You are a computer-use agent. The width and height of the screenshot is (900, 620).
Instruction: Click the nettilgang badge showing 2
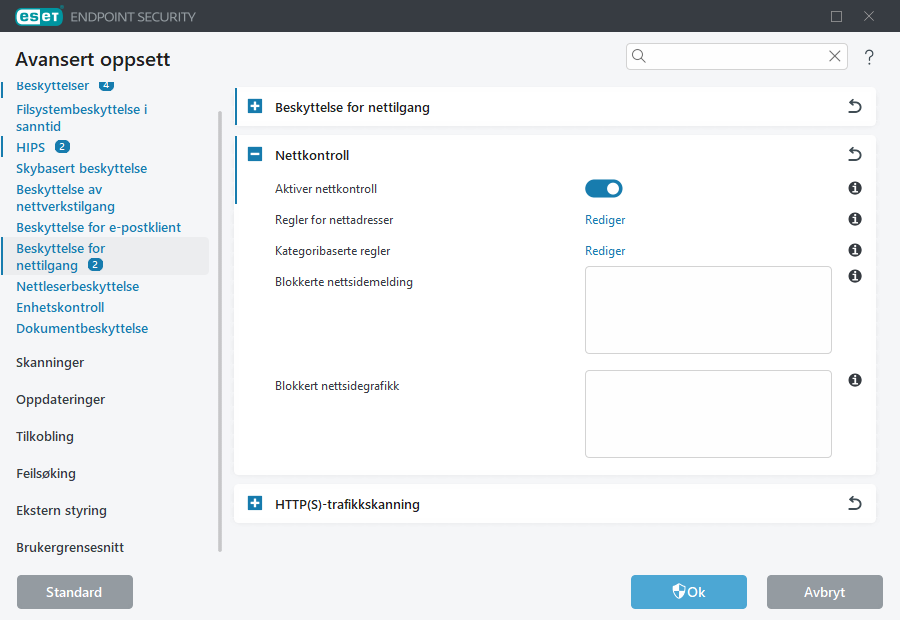(x=95, y=265)
